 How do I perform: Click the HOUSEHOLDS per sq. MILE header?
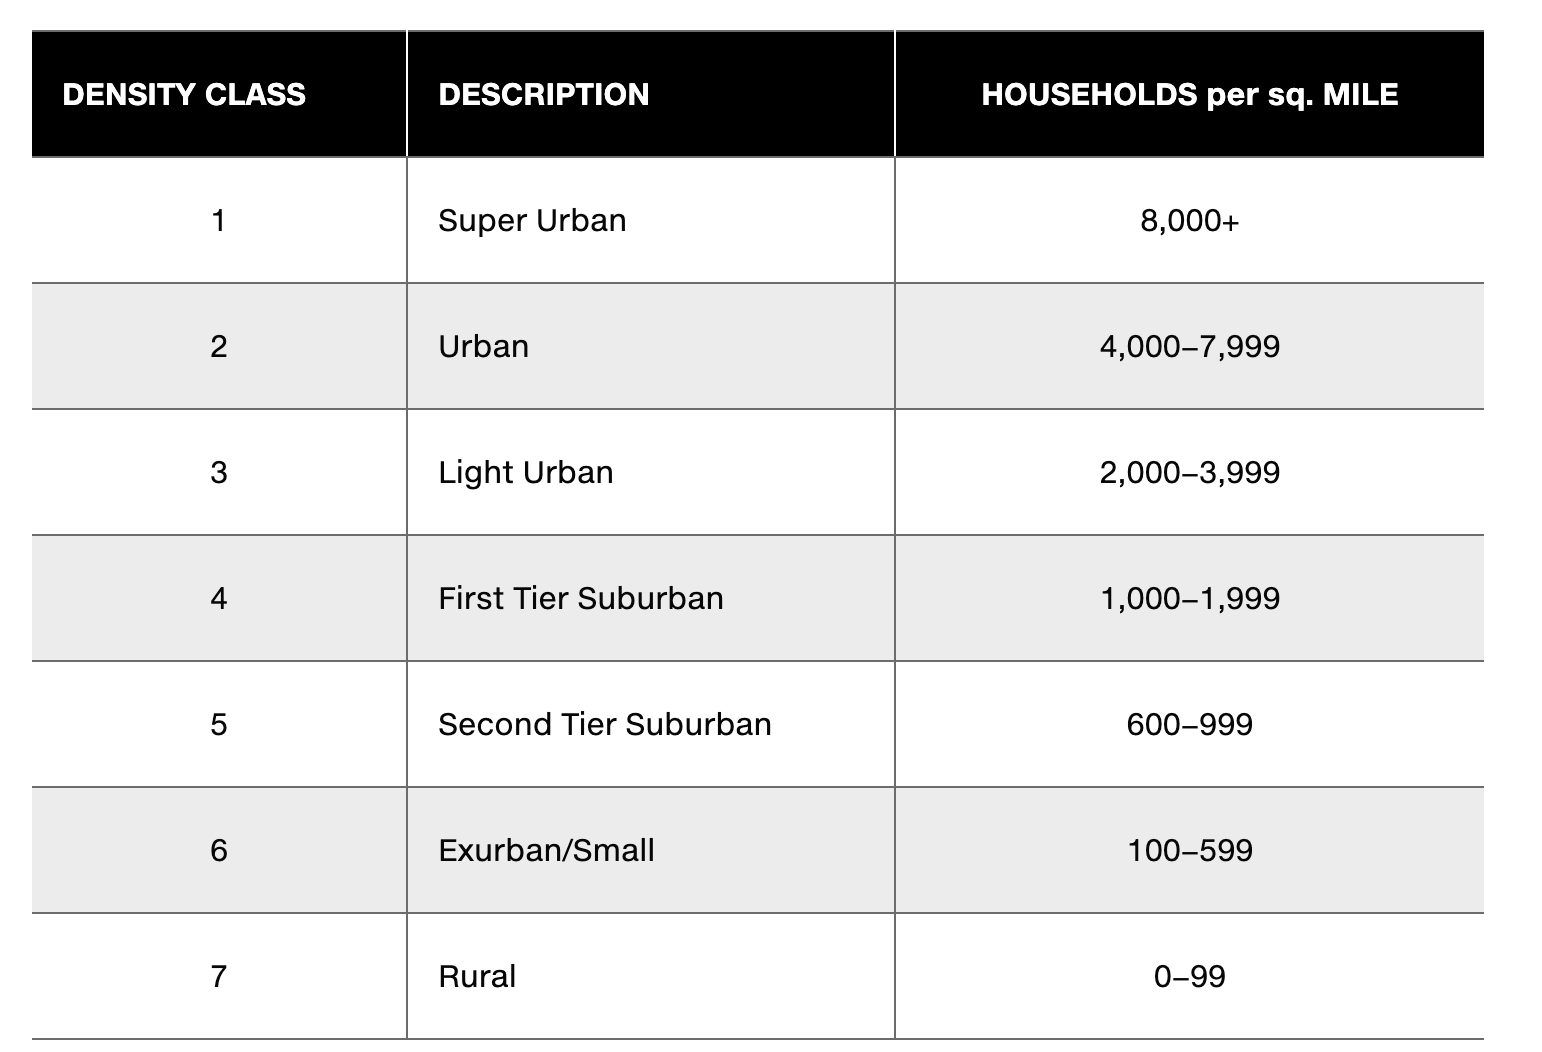[x=1189, y=94]
